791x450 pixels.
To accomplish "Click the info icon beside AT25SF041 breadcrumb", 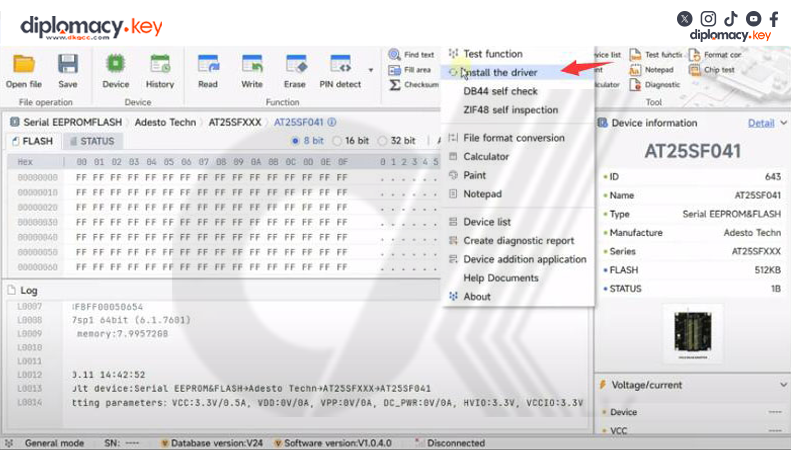I will coord(332,122).
